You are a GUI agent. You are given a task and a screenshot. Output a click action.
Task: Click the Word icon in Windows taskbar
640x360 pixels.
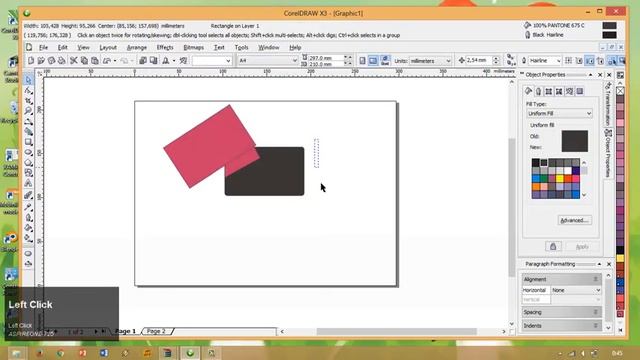pos(104,353)
